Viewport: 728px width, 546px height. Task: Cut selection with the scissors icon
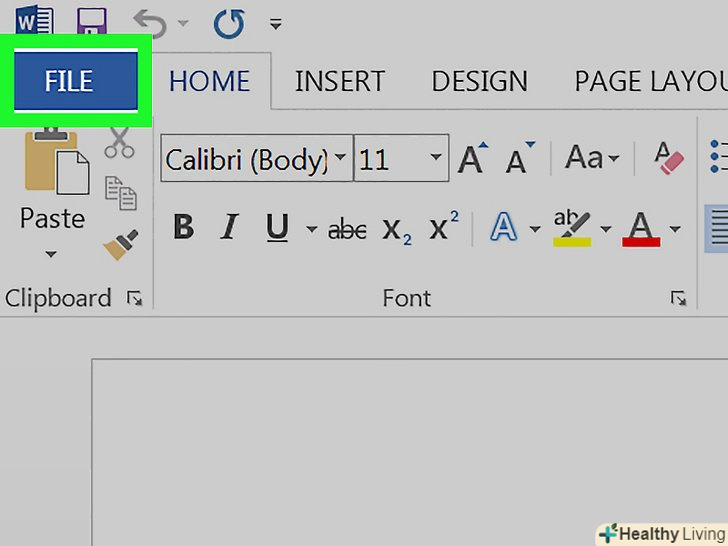[119, 143]
